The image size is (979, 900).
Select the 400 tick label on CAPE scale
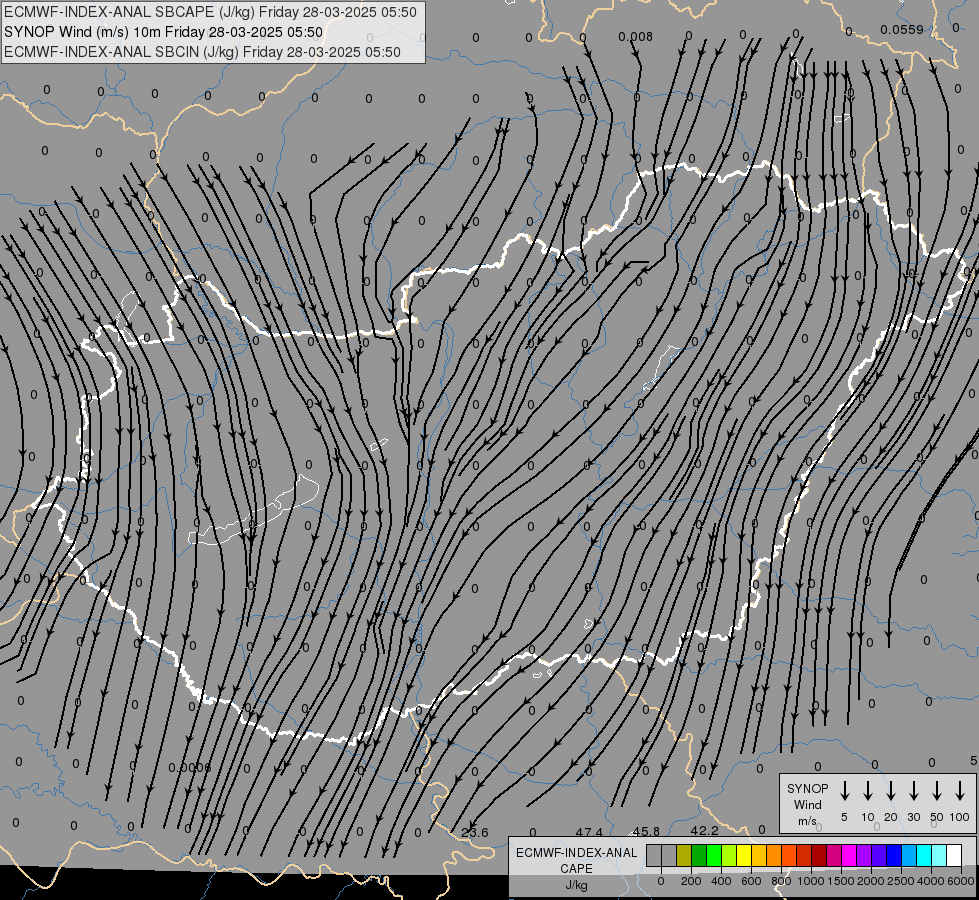point(721,881)
